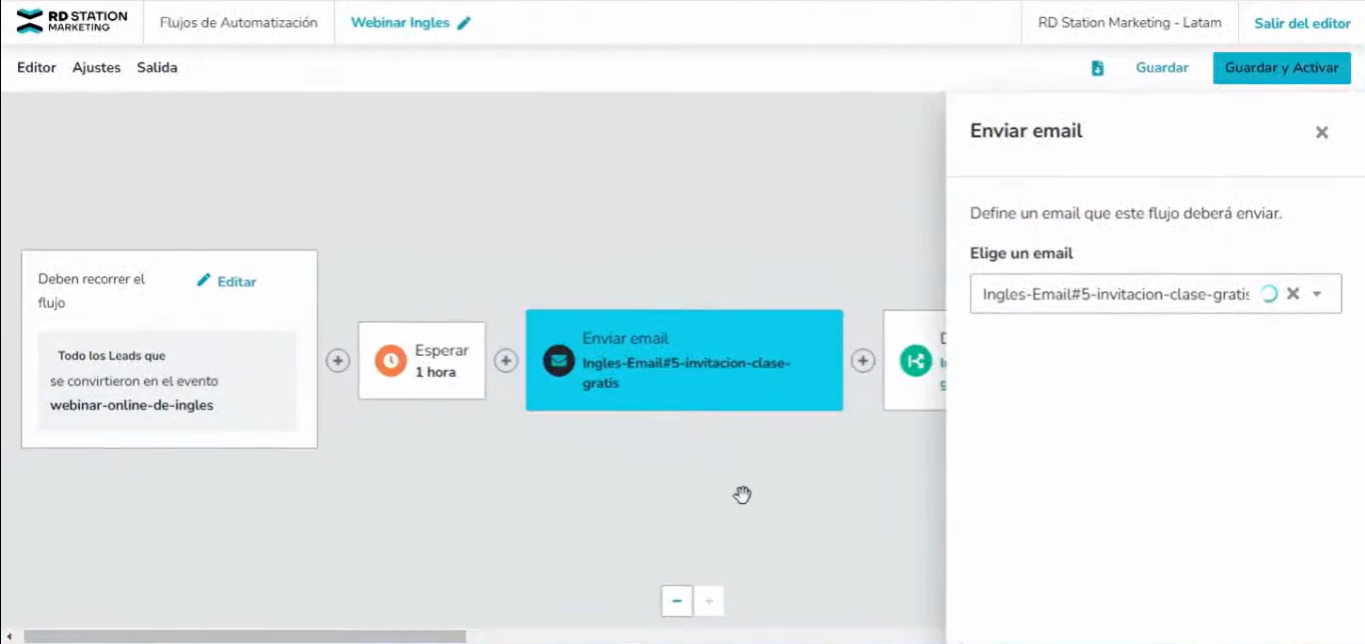Add step between entry card and Esperar

[x=338, y=360]
